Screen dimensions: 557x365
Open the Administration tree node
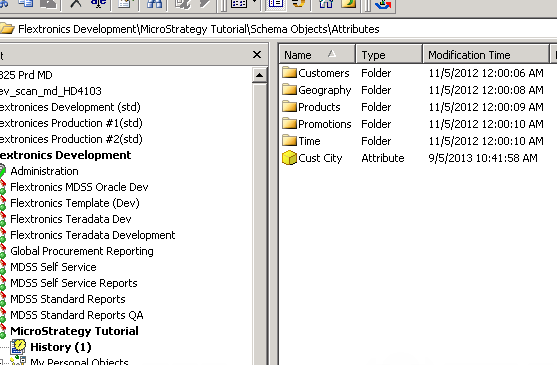tap(44, 171)
